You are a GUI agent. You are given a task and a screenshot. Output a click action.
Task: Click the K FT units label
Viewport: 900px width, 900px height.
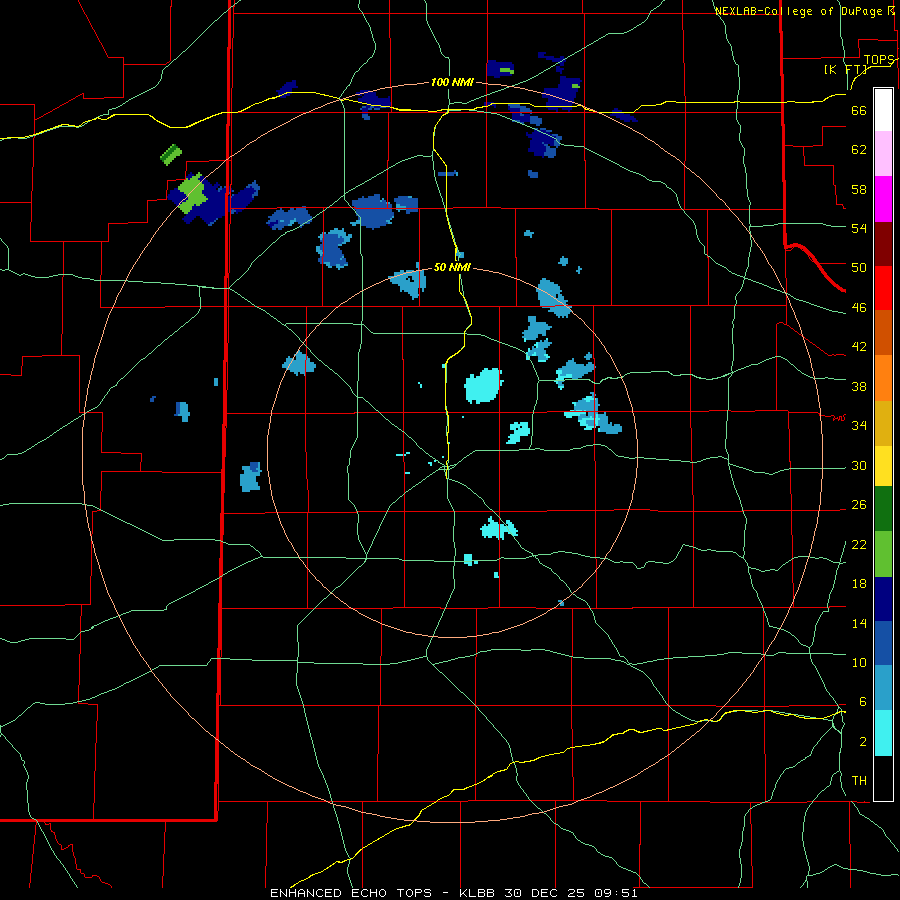845,69
